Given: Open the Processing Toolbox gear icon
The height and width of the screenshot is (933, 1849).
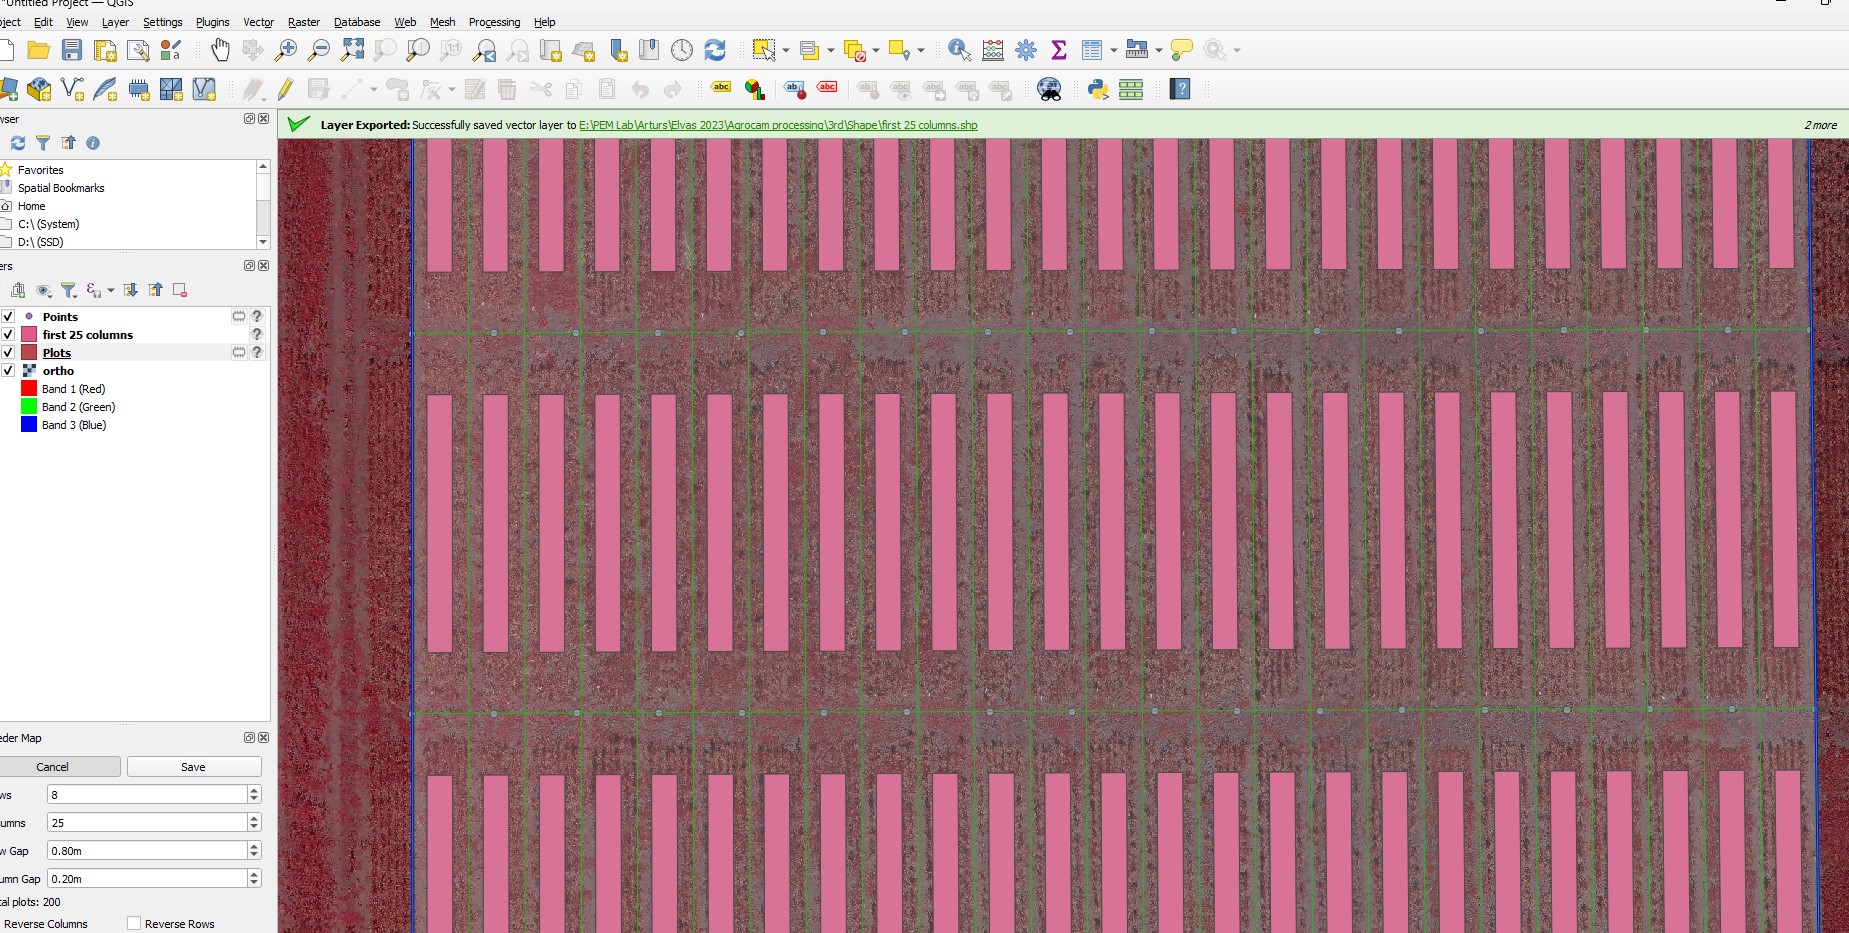Looking at the screenshot, I should [x=1026, y=50].
